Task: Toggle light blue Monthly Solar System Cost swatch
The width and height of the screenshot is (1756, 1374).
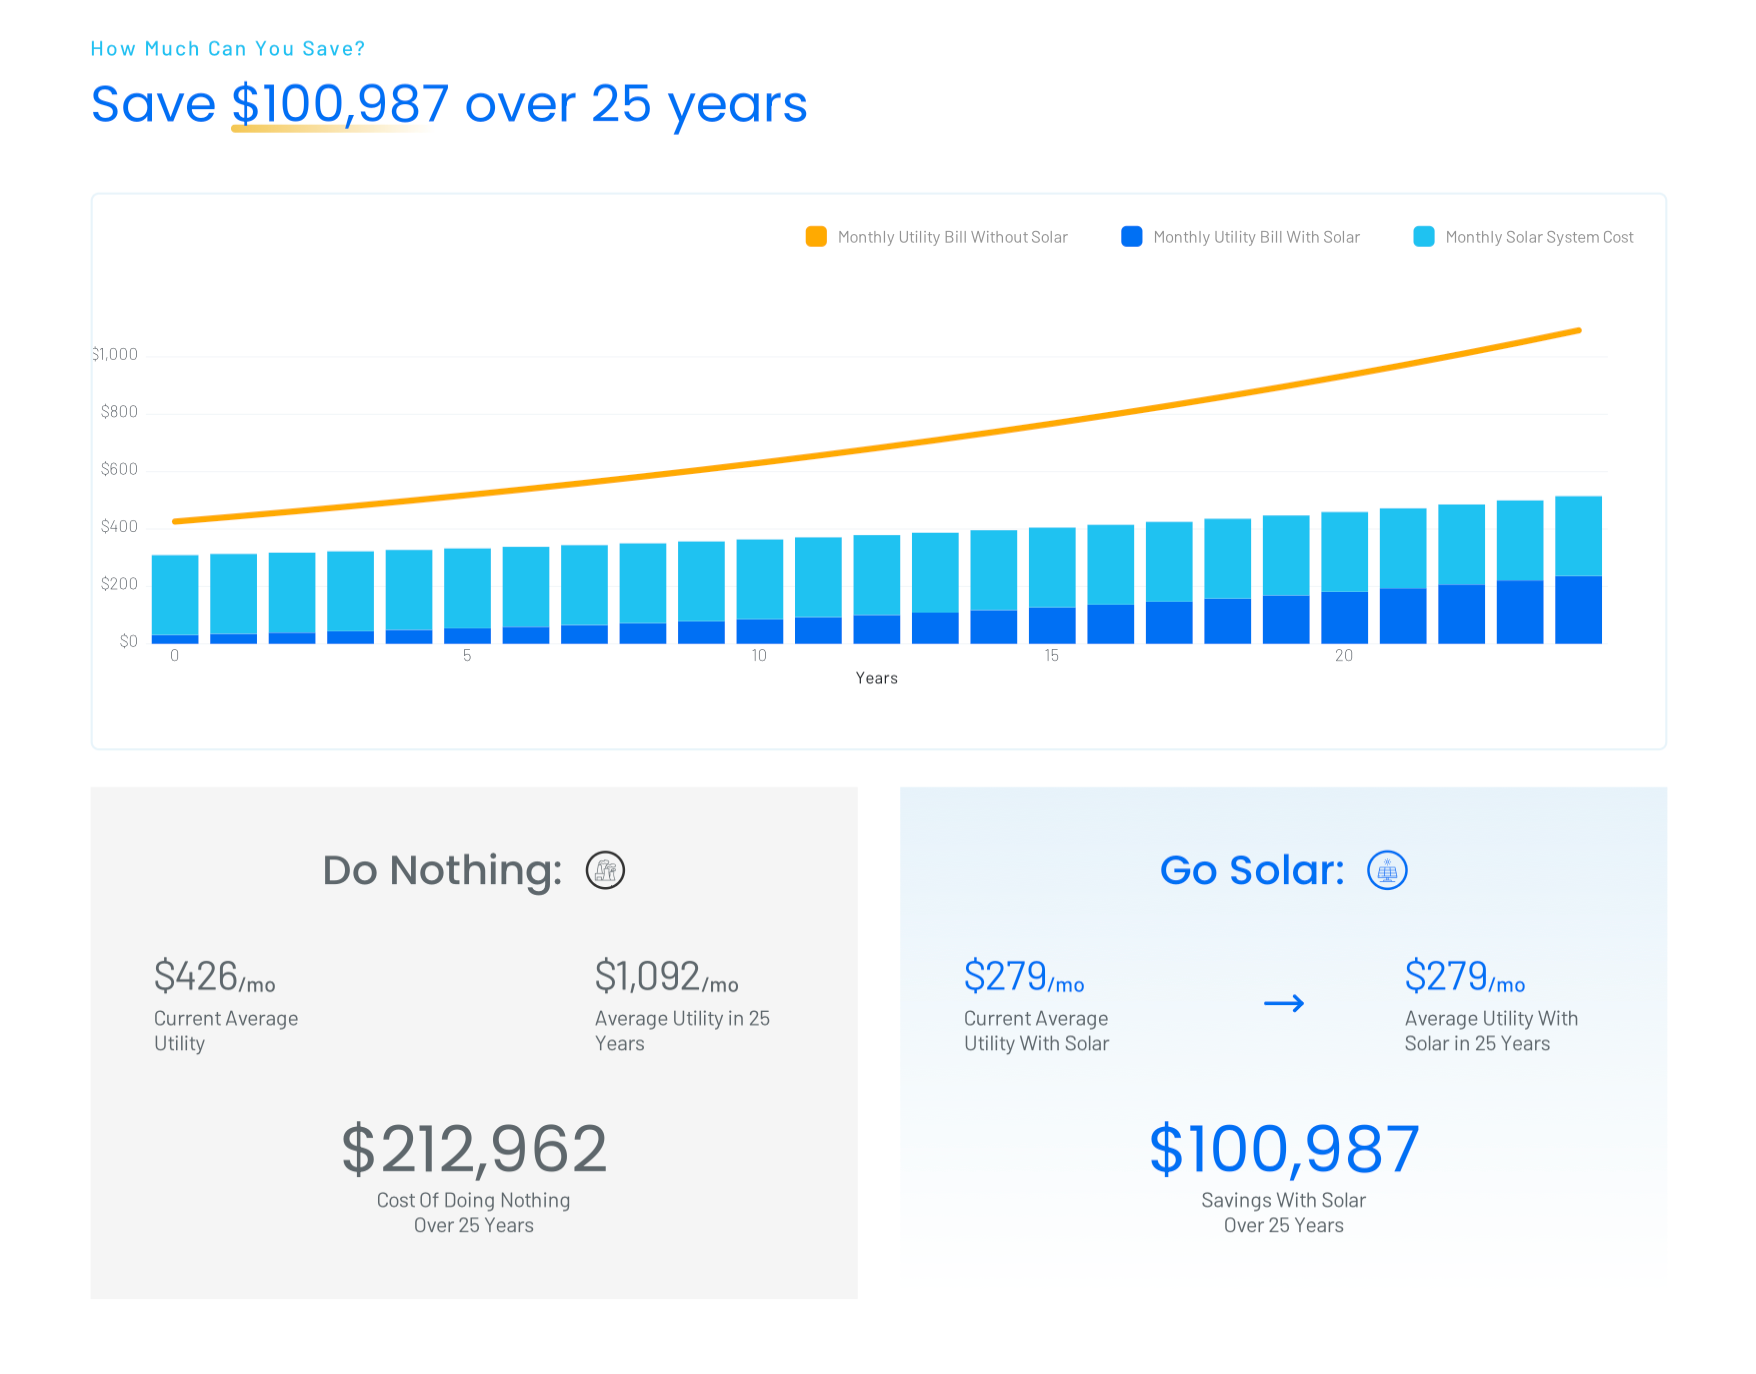Action: [x=1424, y=237]
